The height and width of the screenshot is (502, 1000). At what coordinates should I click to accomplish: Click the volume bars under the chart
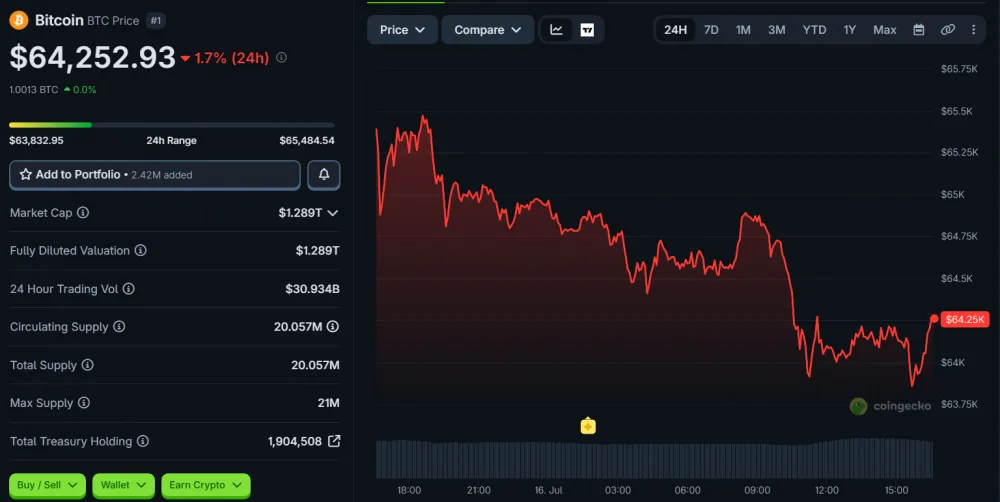point(654,459)
